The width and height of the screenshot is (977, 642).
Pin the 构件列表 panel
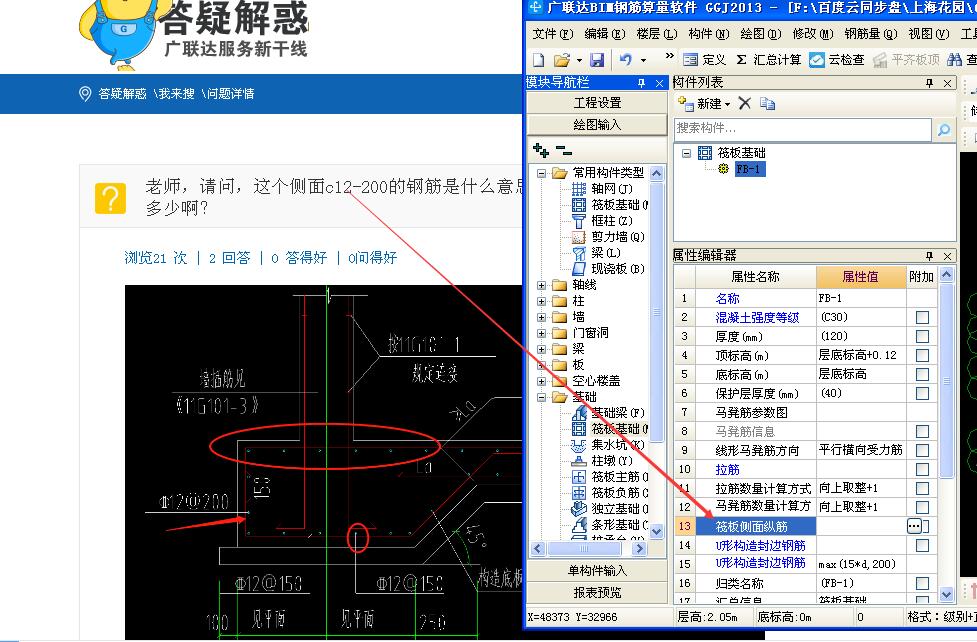(929, 83)
